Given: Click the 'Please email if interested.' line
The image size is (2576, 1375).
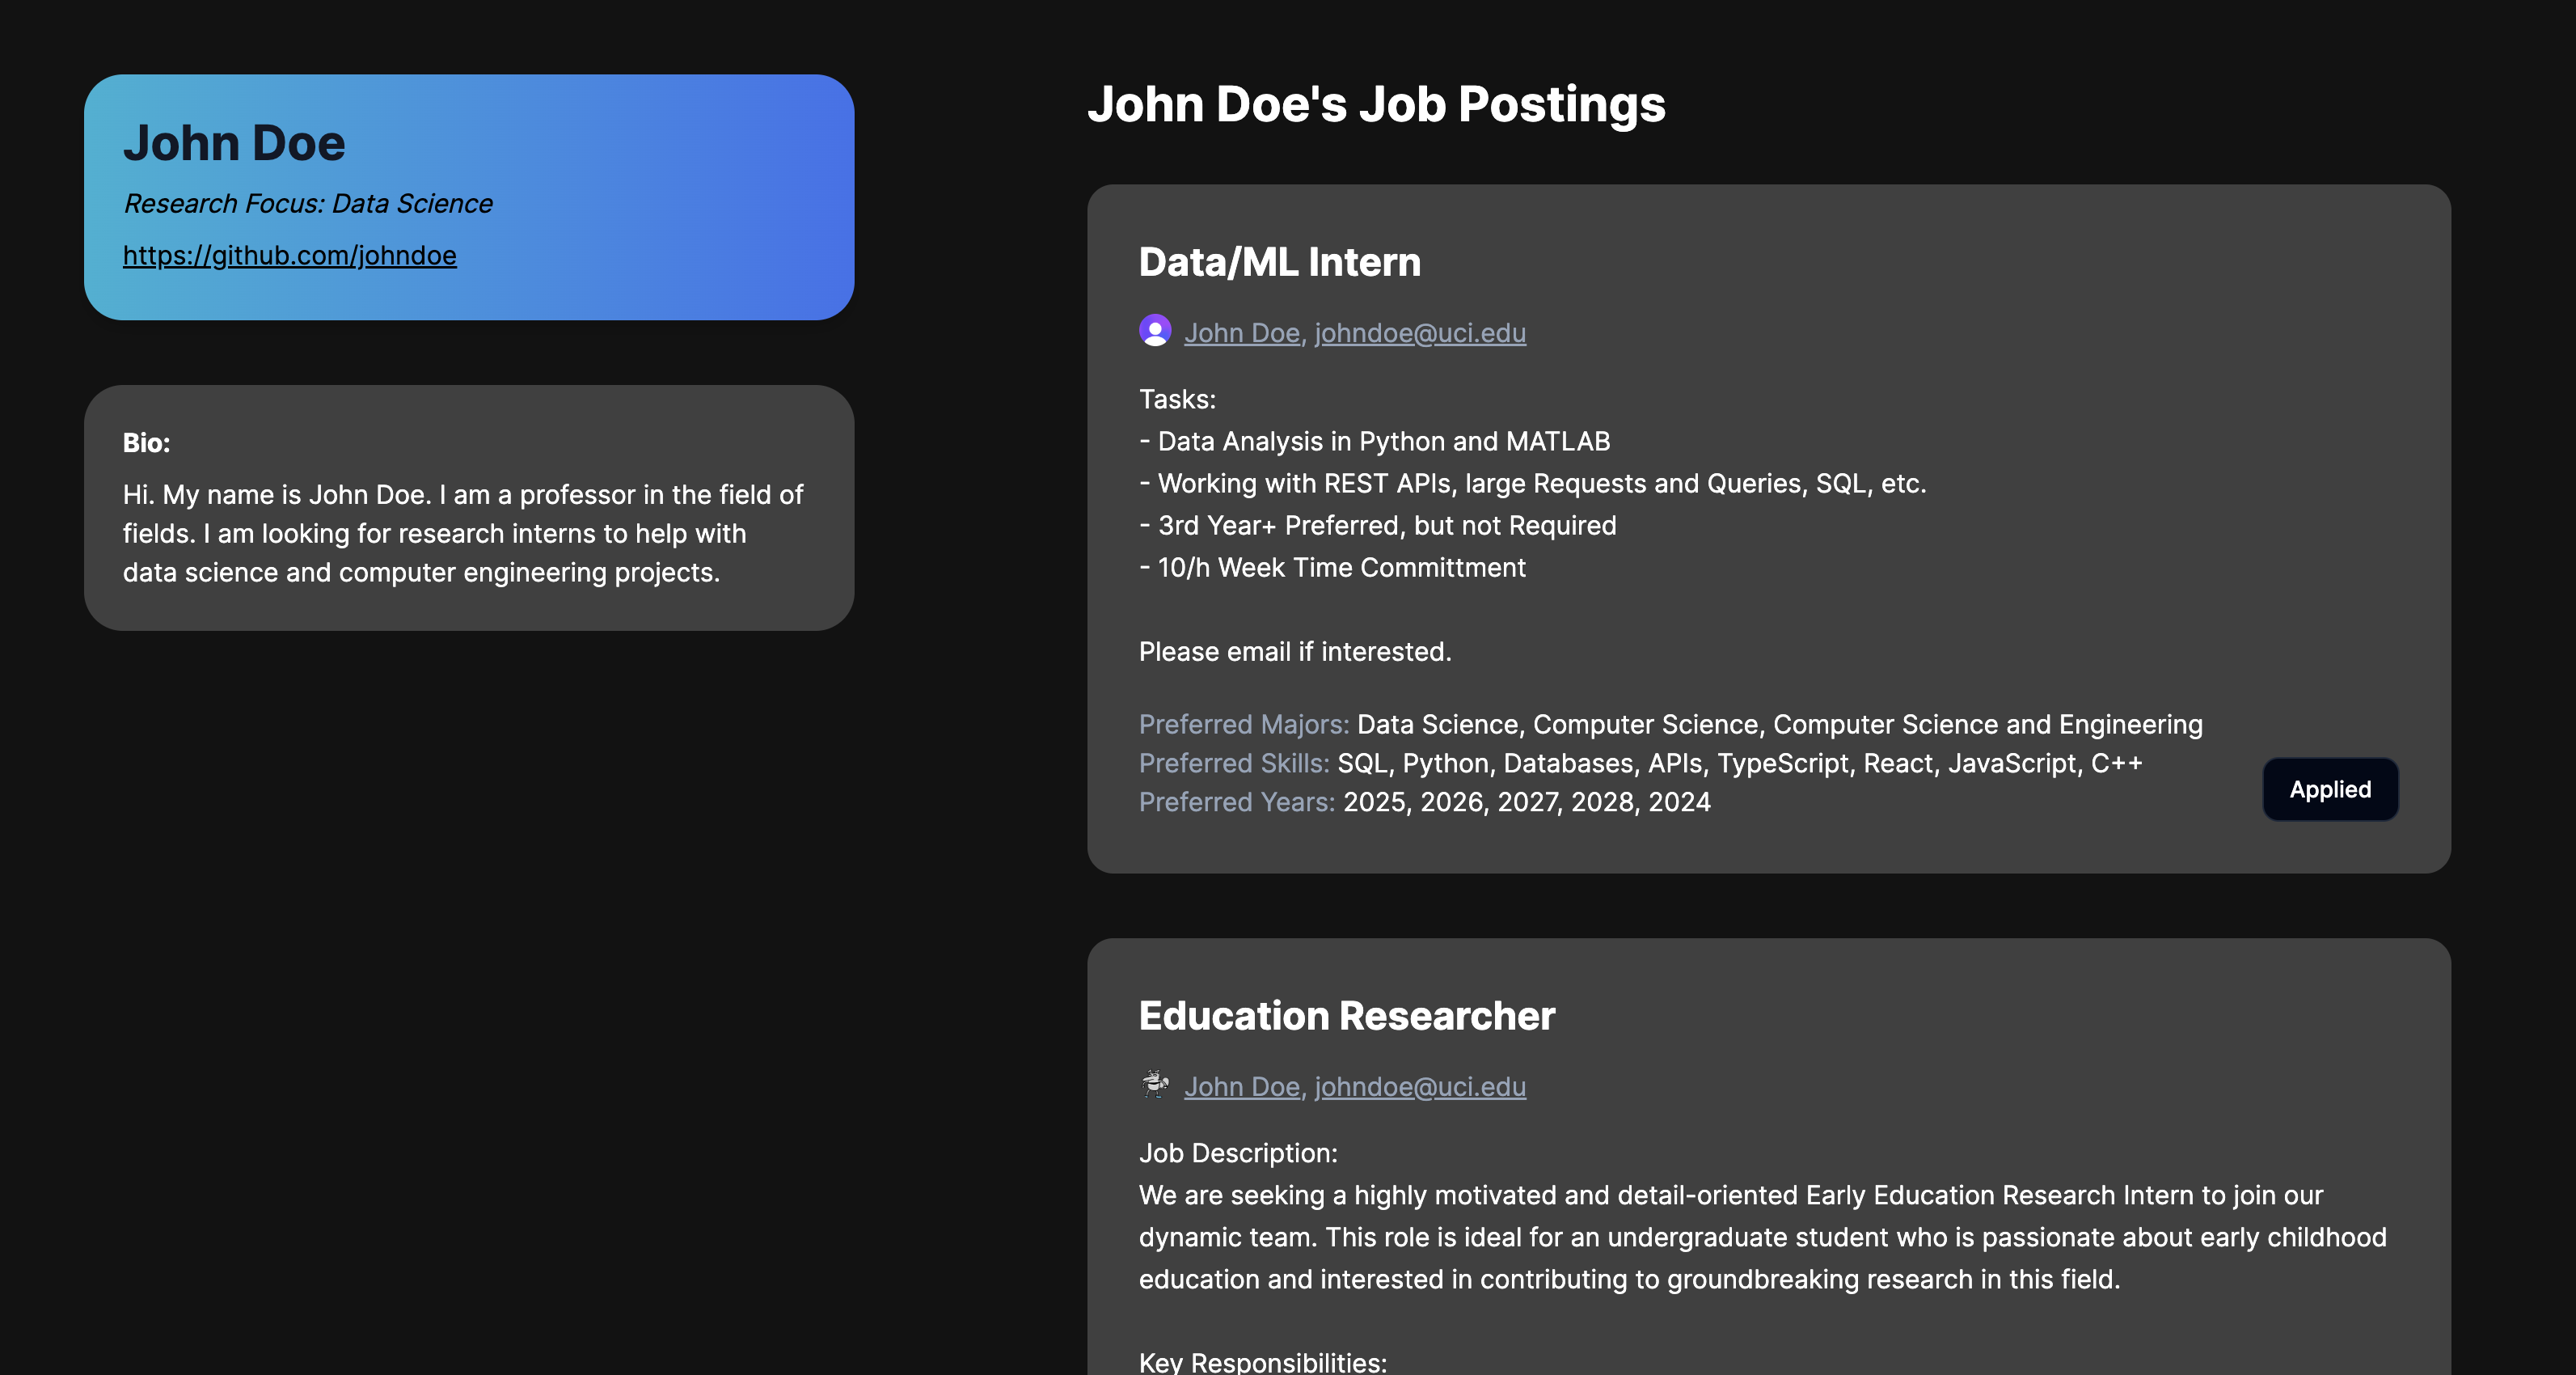Looking at the screenshot, I should click(1294, 652).
